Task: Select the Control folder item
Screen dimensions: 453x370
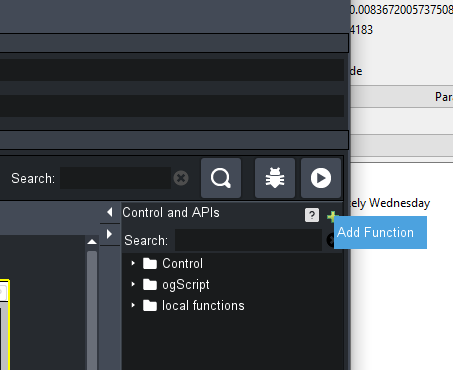Action: pyautogui.click(x=173, y=263)
